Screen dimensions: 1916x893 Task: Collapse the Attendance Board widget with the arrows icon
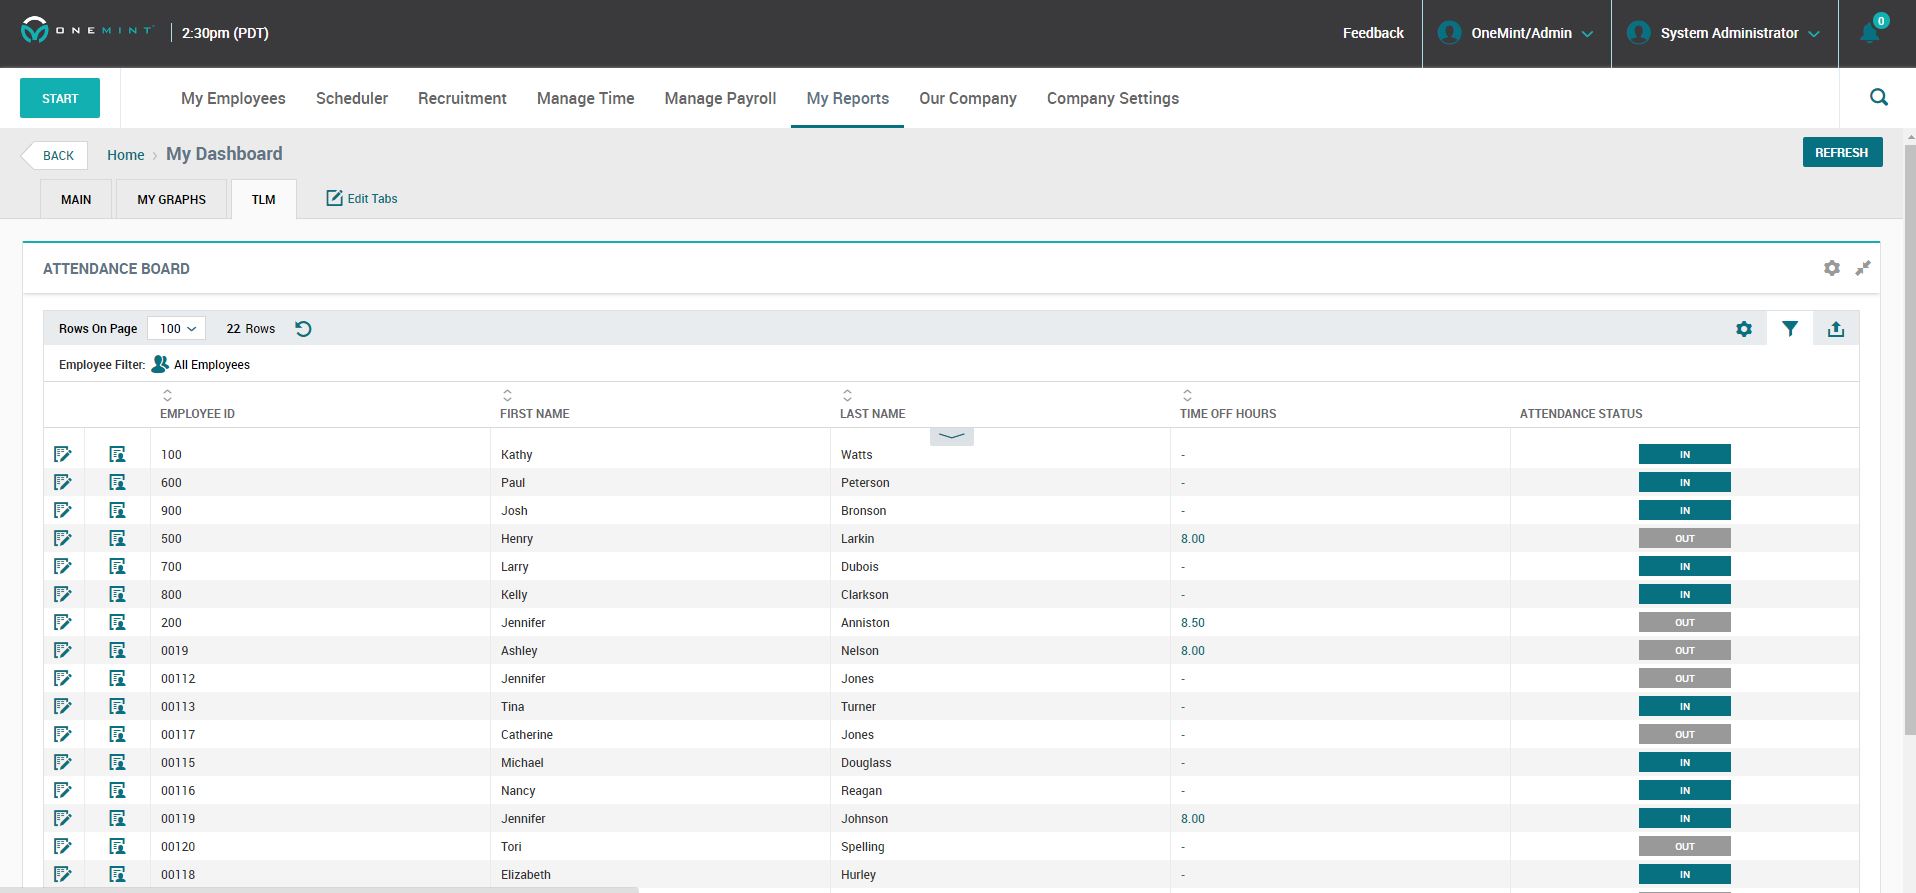(1862, 268)
